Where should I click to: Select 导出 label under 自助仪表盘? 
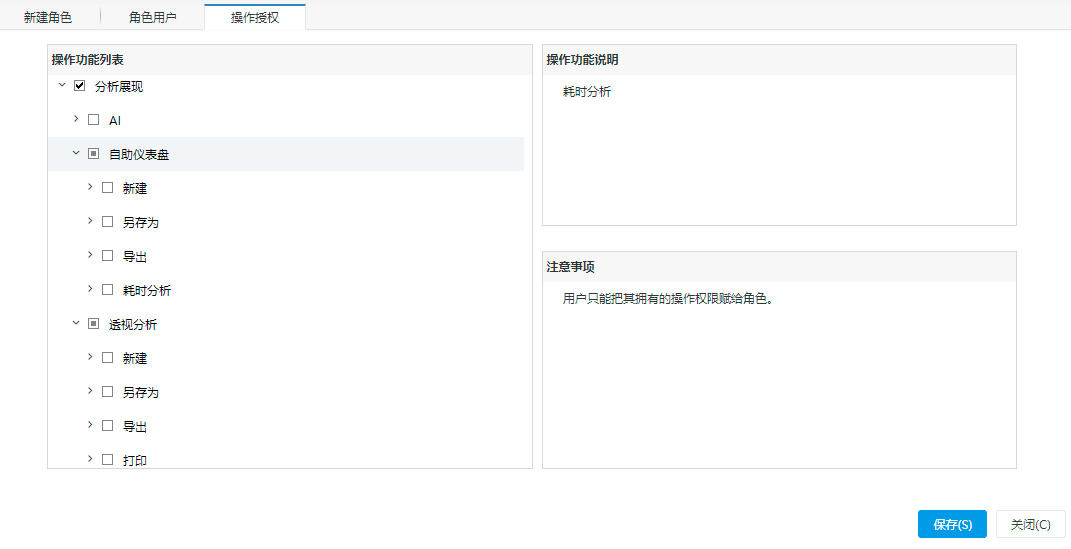tap(135, 257)
